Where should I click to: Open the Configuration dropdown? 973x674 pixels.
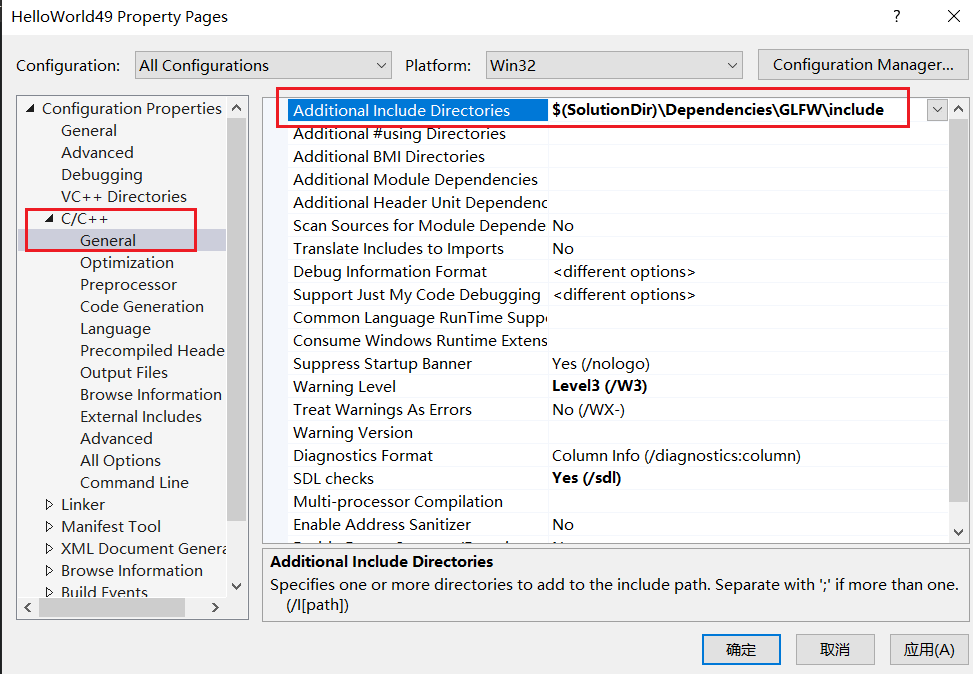pyautogui.click(x=263, y=66)
